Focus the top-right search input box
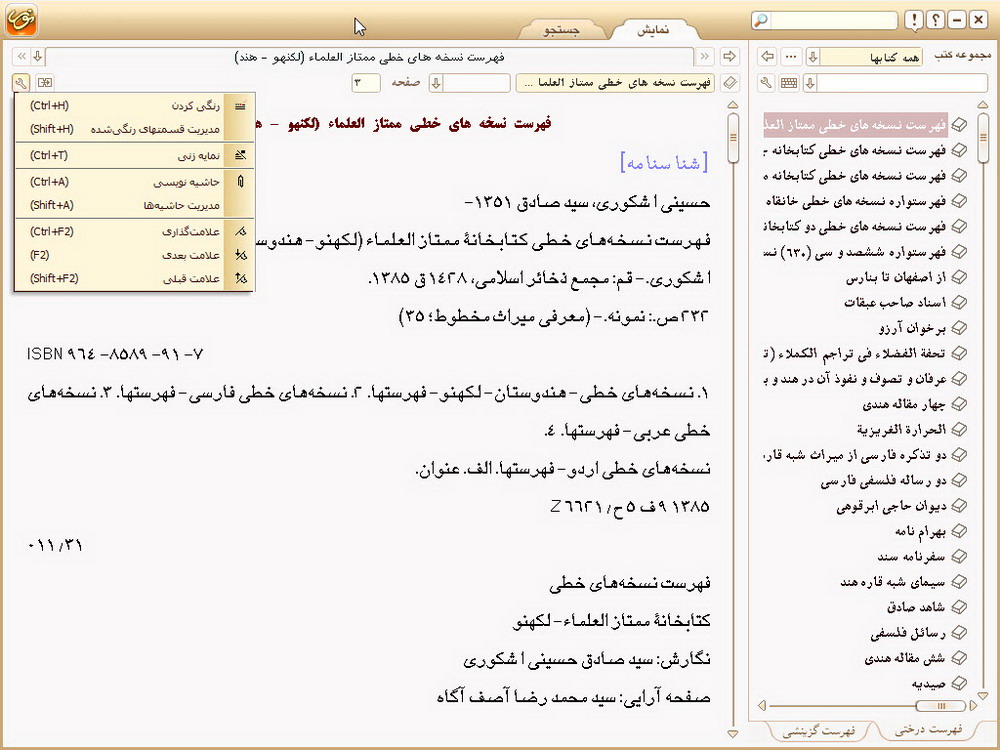The height and width of the screenshot is (750, 1000). pos(834,20)
